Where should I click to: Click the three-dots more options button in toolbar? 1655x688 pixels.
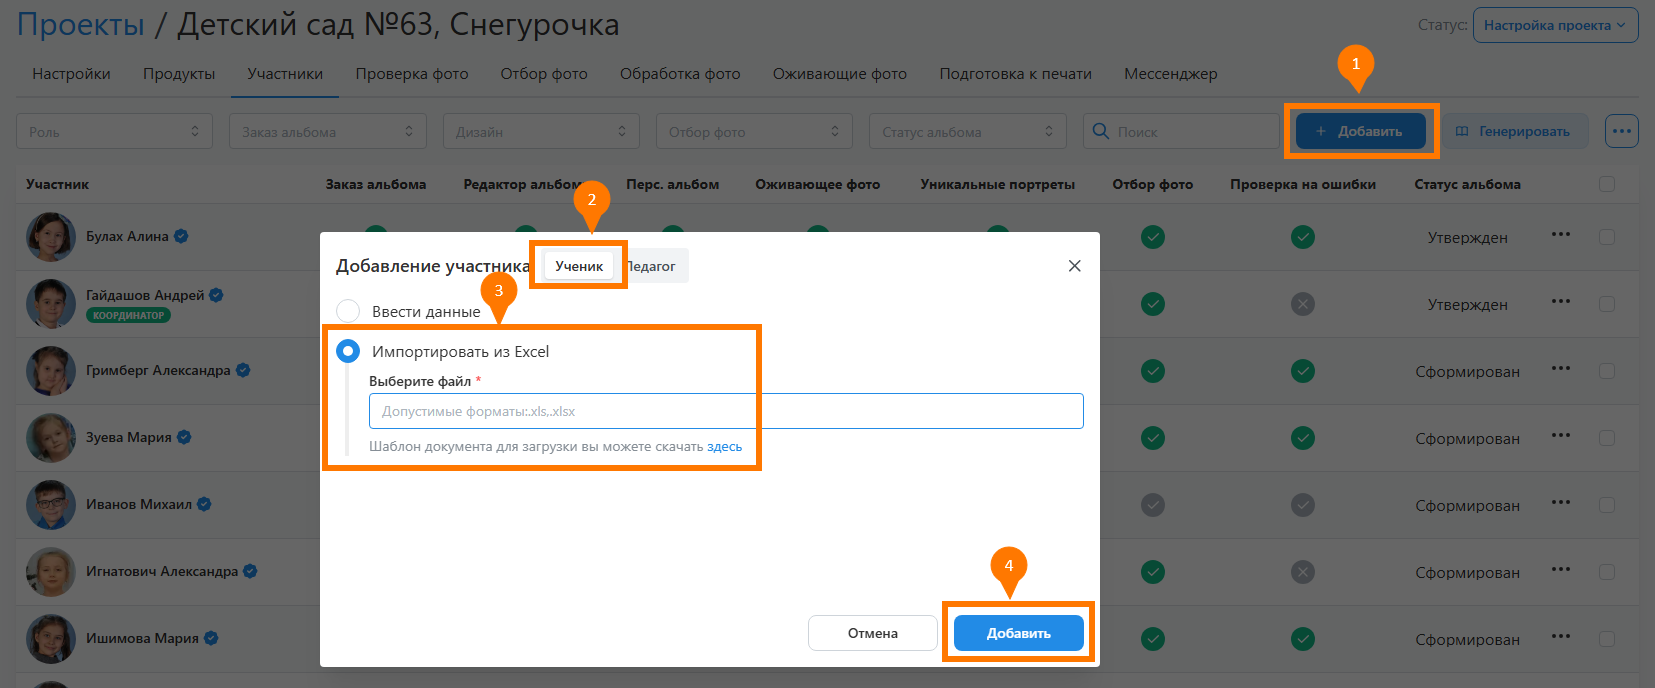coord(1621,131)
